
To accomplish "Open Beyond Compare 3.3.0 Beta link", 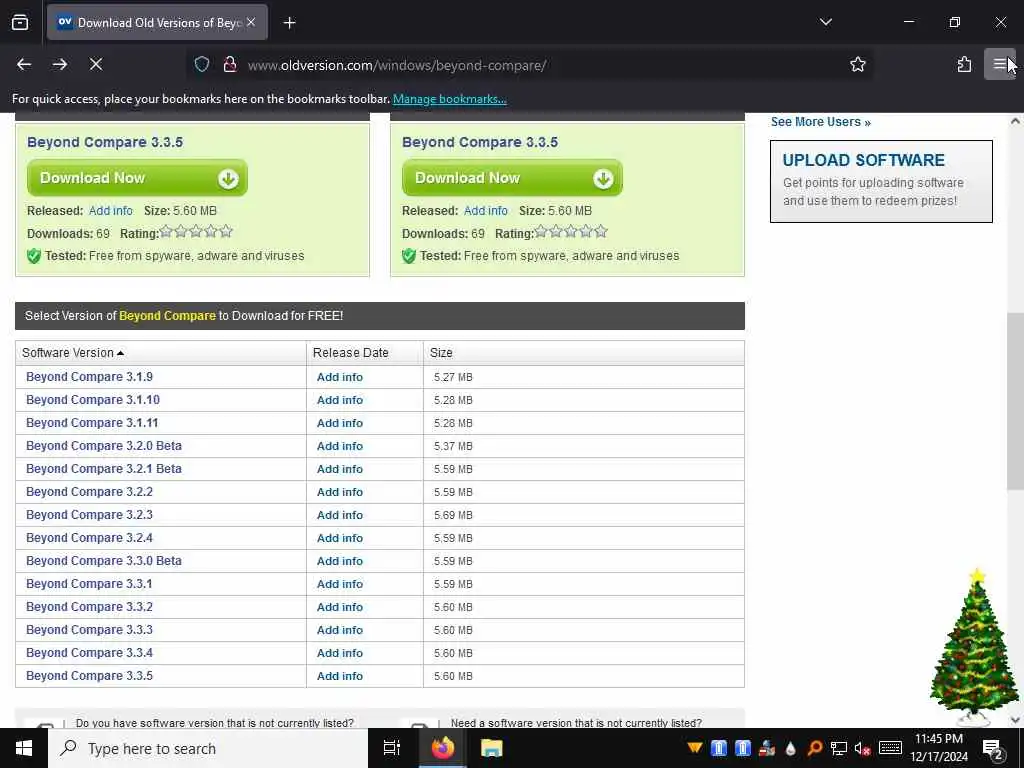I will 104,561.
